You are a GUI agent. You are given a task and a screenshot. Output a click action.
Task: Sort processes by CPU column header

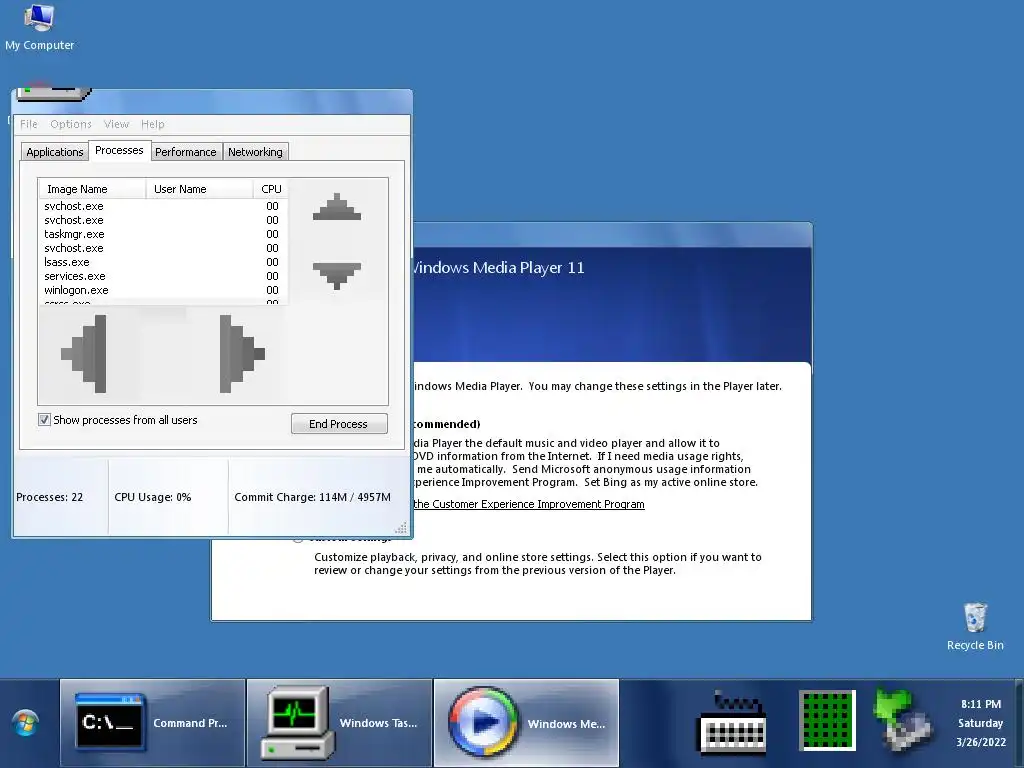[x=270, y=189]
